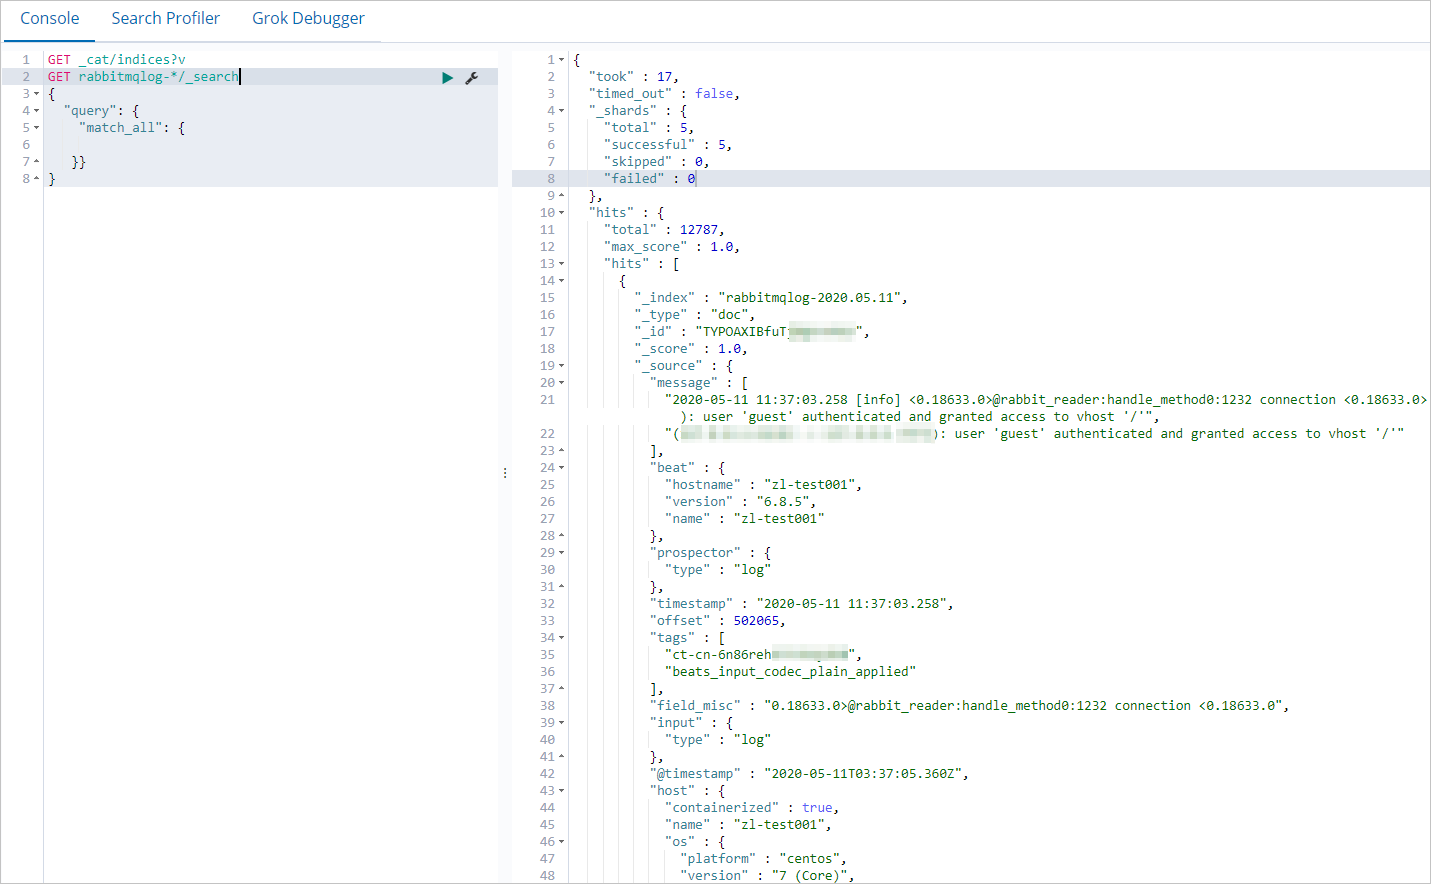Screen dimensions: 1431x884
Task: Run the rabbitmqlog search request
Action: point(447,77)
